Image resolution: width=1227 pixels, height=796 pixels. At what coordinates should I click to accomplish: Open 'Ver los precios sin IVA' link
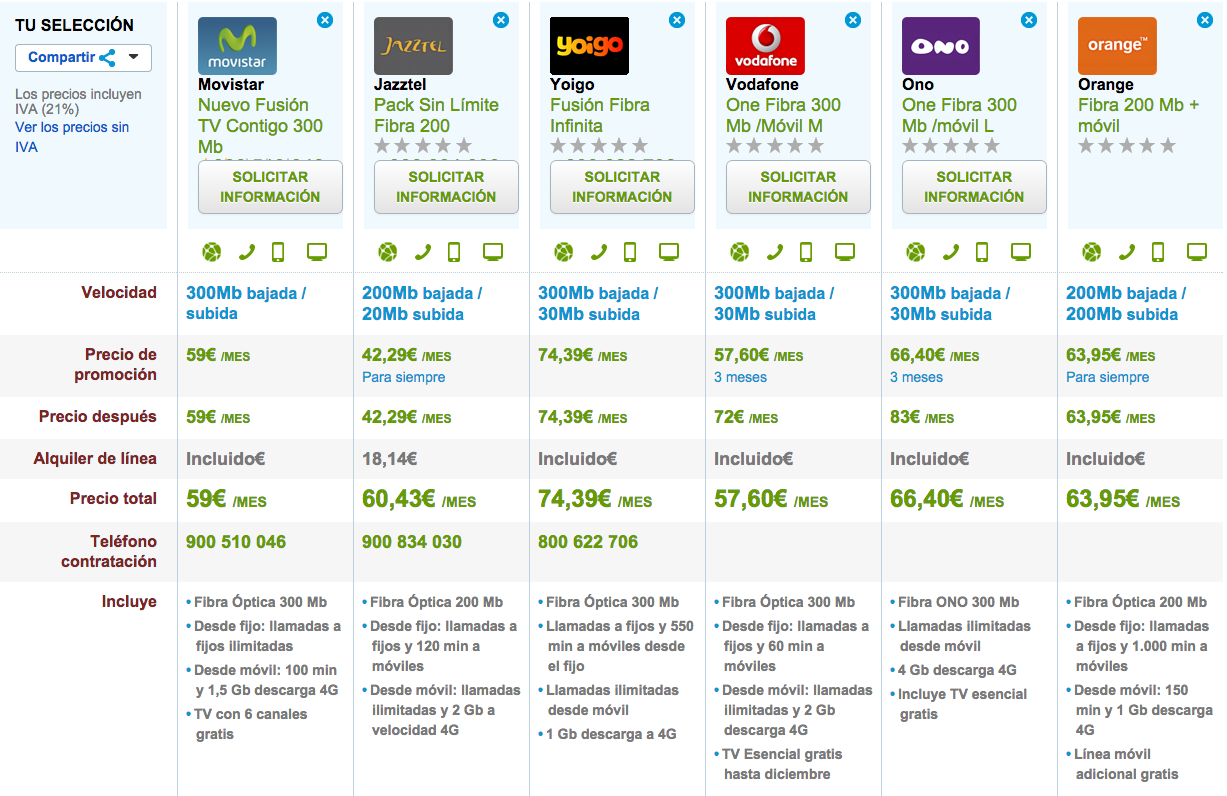click(x=72, y=137)
